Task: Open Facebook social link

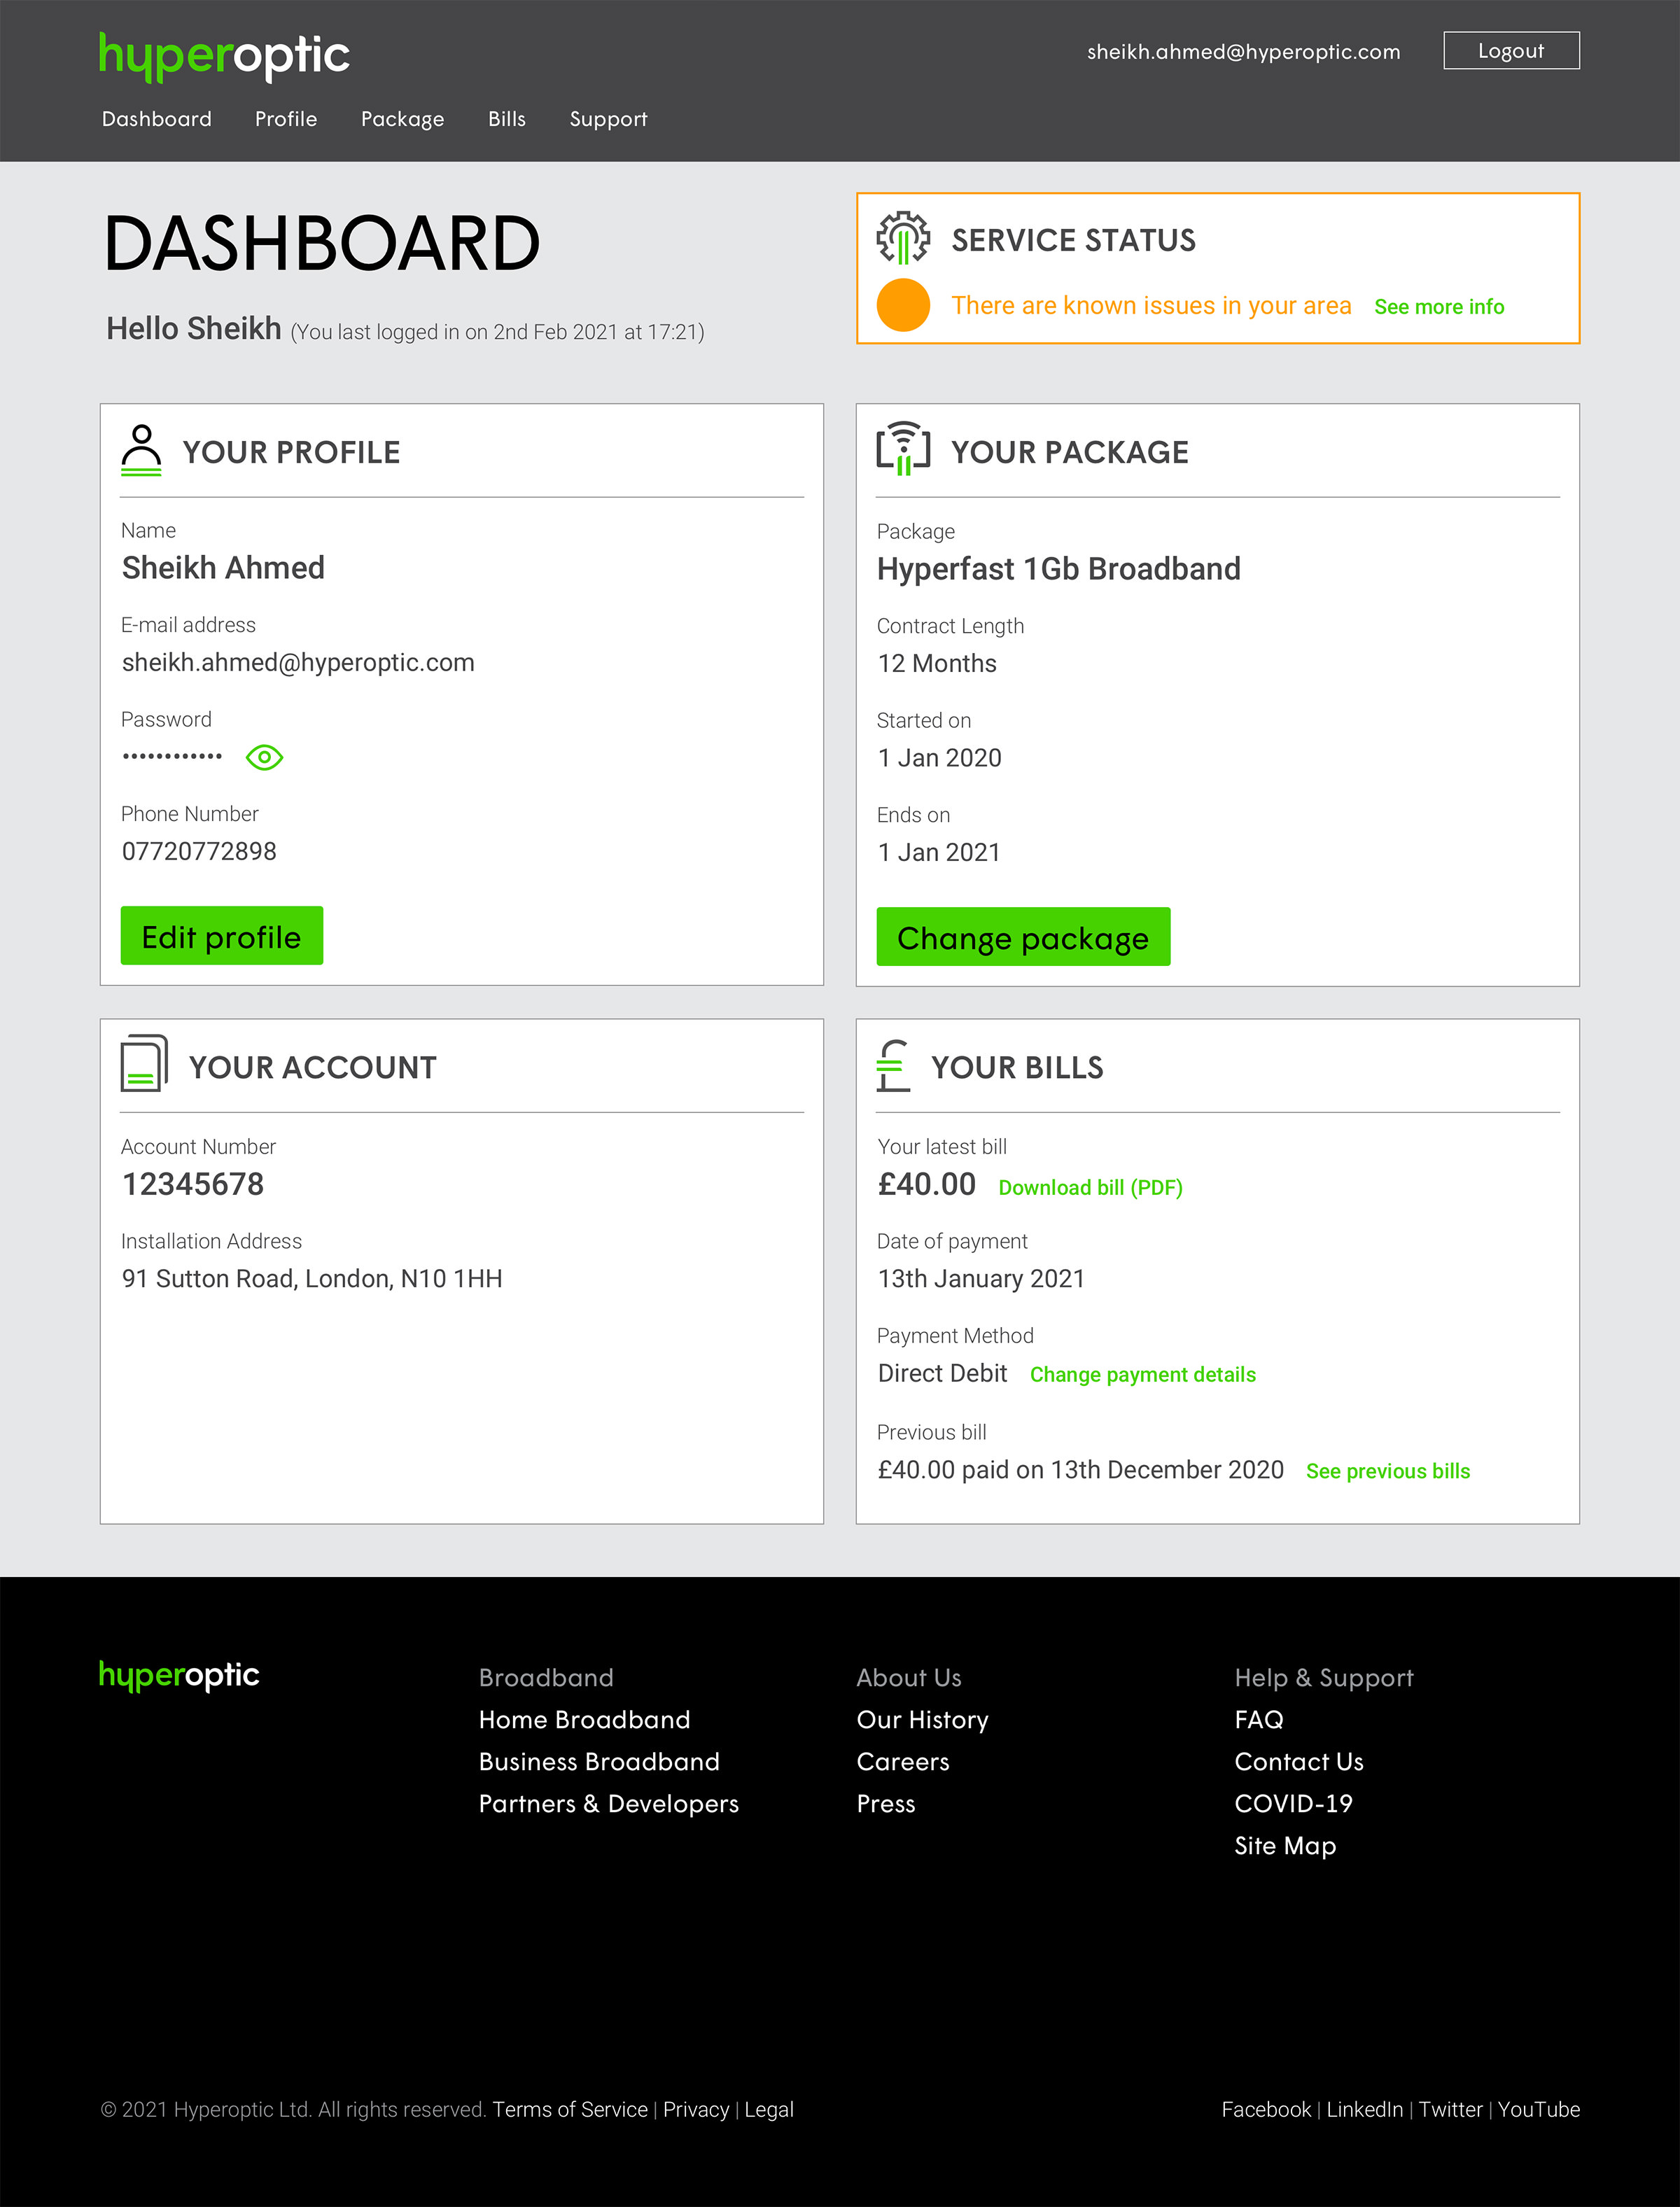Action: [1266, 2109]
